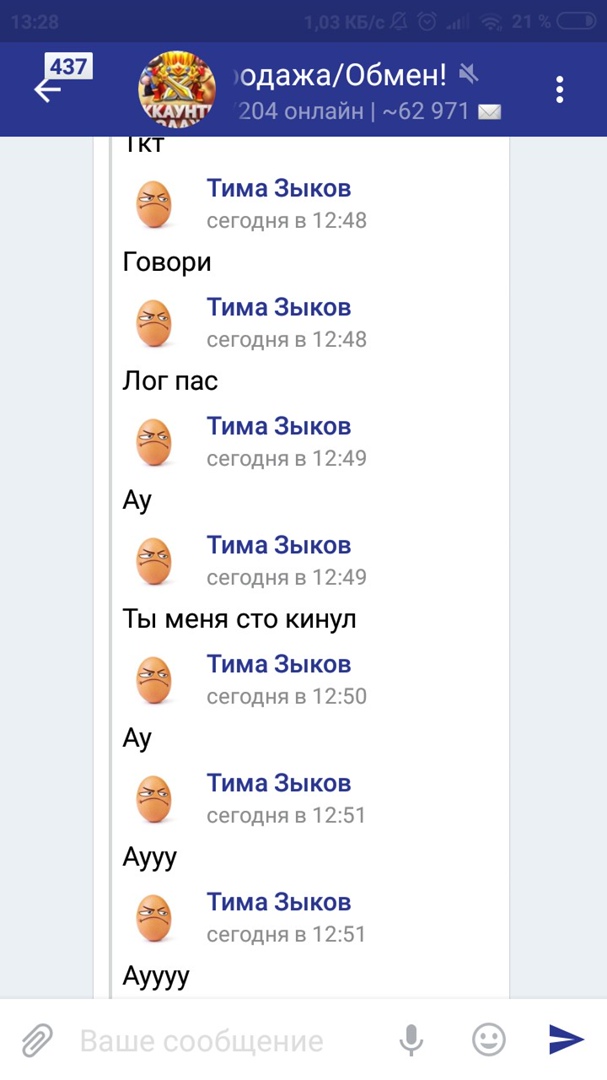Focus the "Ваше сообщение" message field
This screenshot has height=1080, width=607.
pos(220,1041)
